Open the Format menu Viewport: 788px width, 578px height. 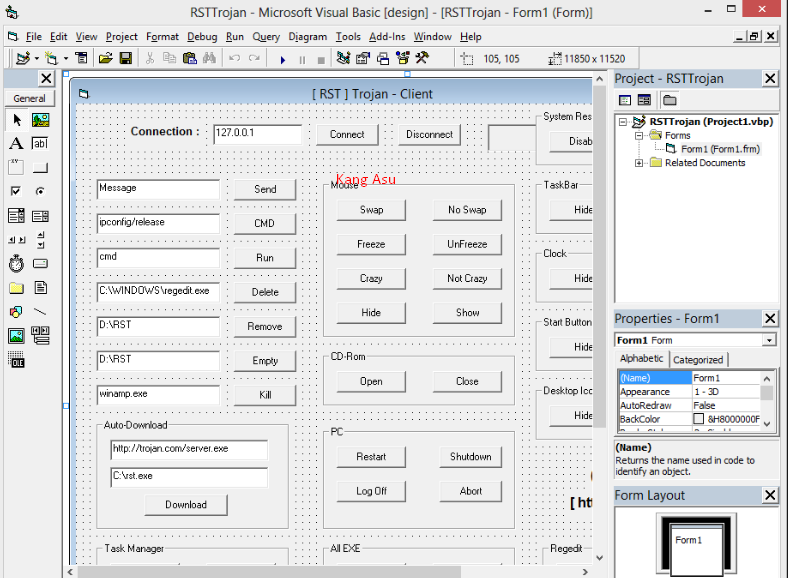point(162,37)
